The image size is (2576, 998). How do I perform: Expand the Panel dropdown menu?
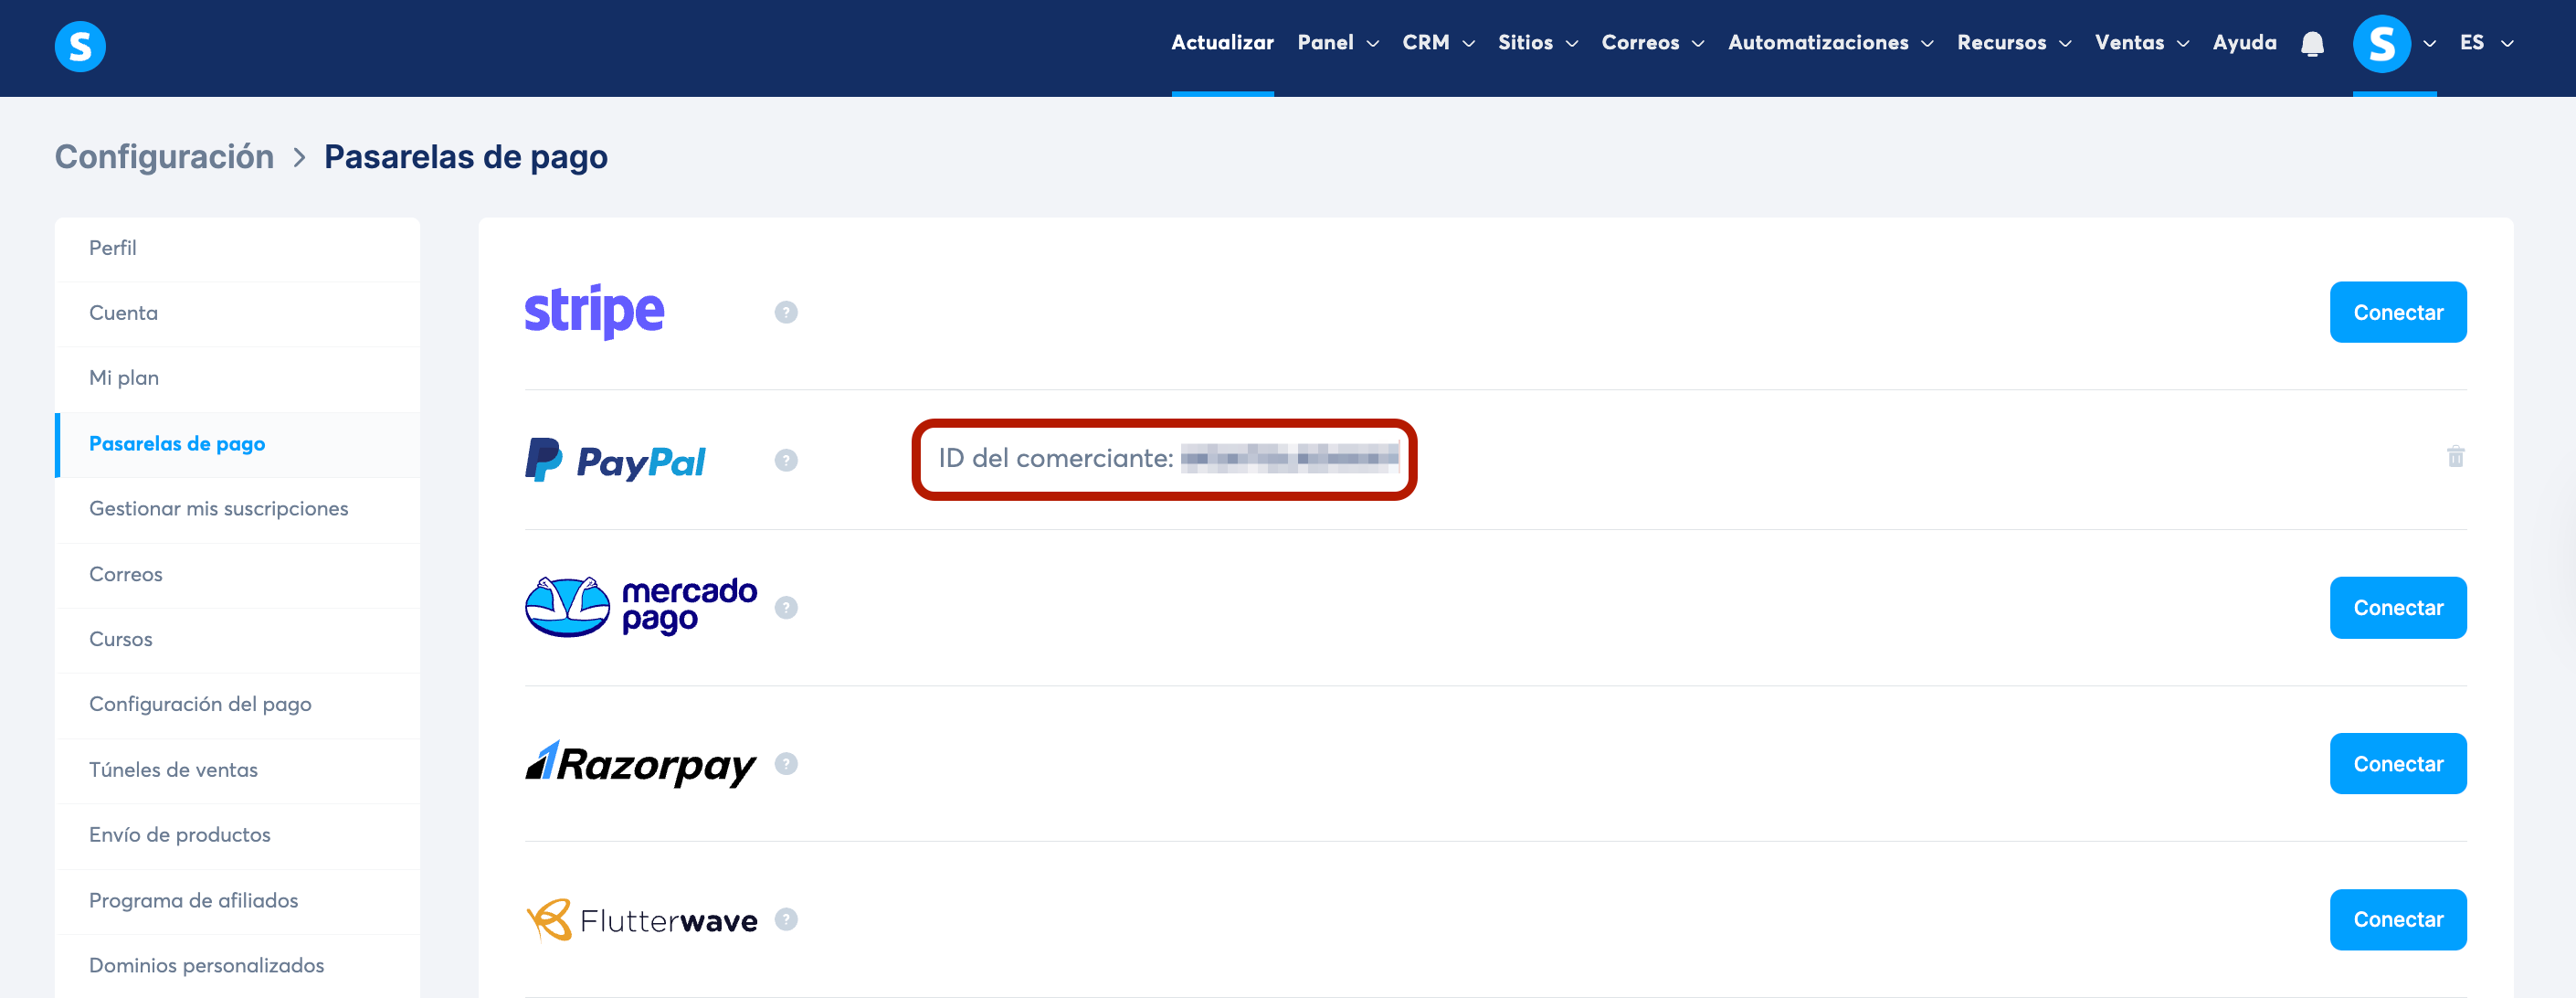(x=1337, y=43)
